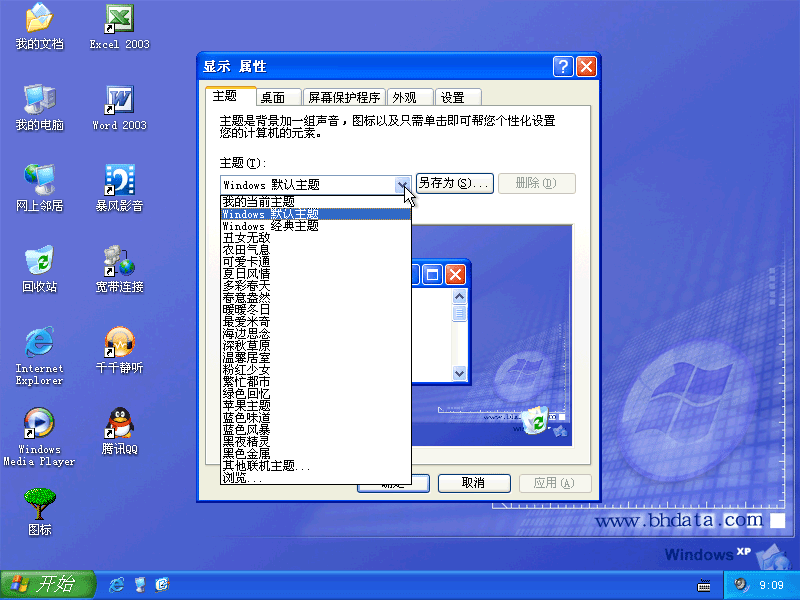Launch the 暴风影音 desktop shortcut

(119, 188)
